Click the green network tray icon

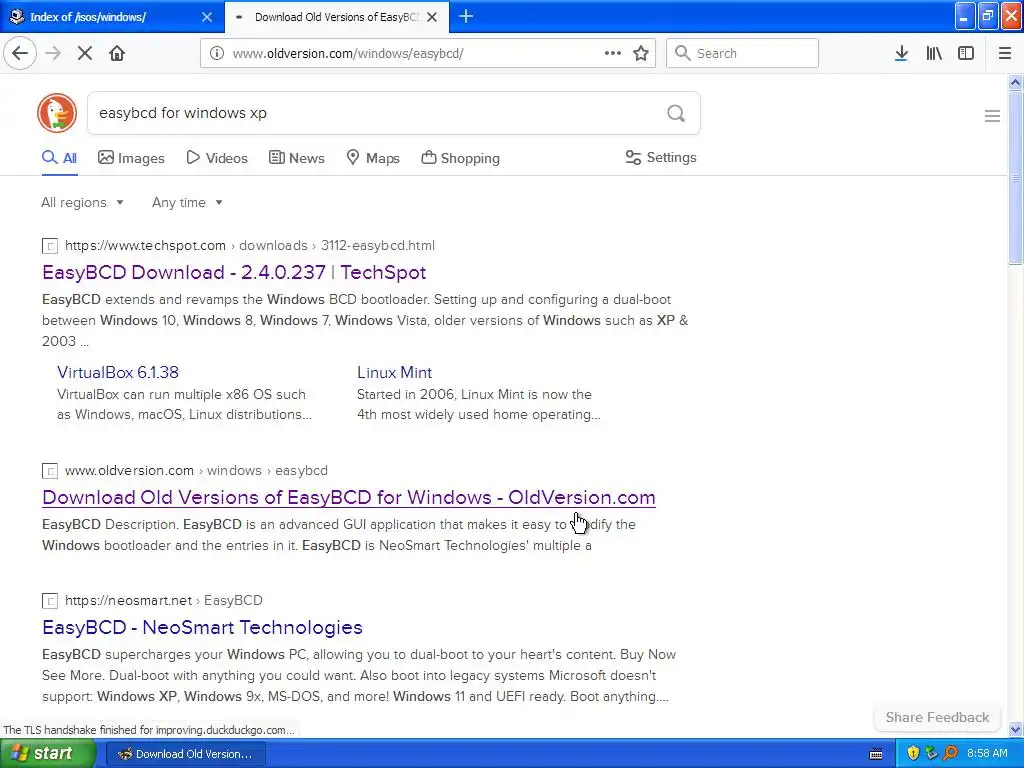click(x=932, y=754)
